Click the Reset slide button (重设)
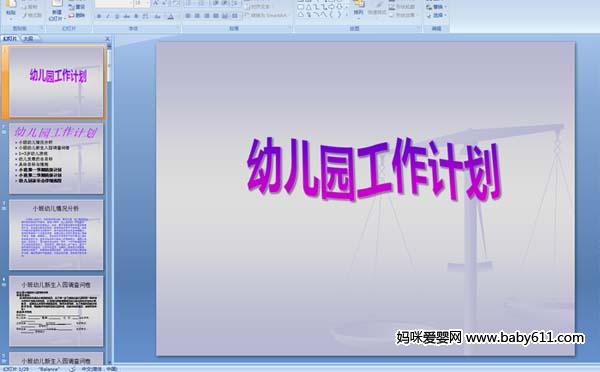Screen dimensions: 600x372 click(77, 7)
